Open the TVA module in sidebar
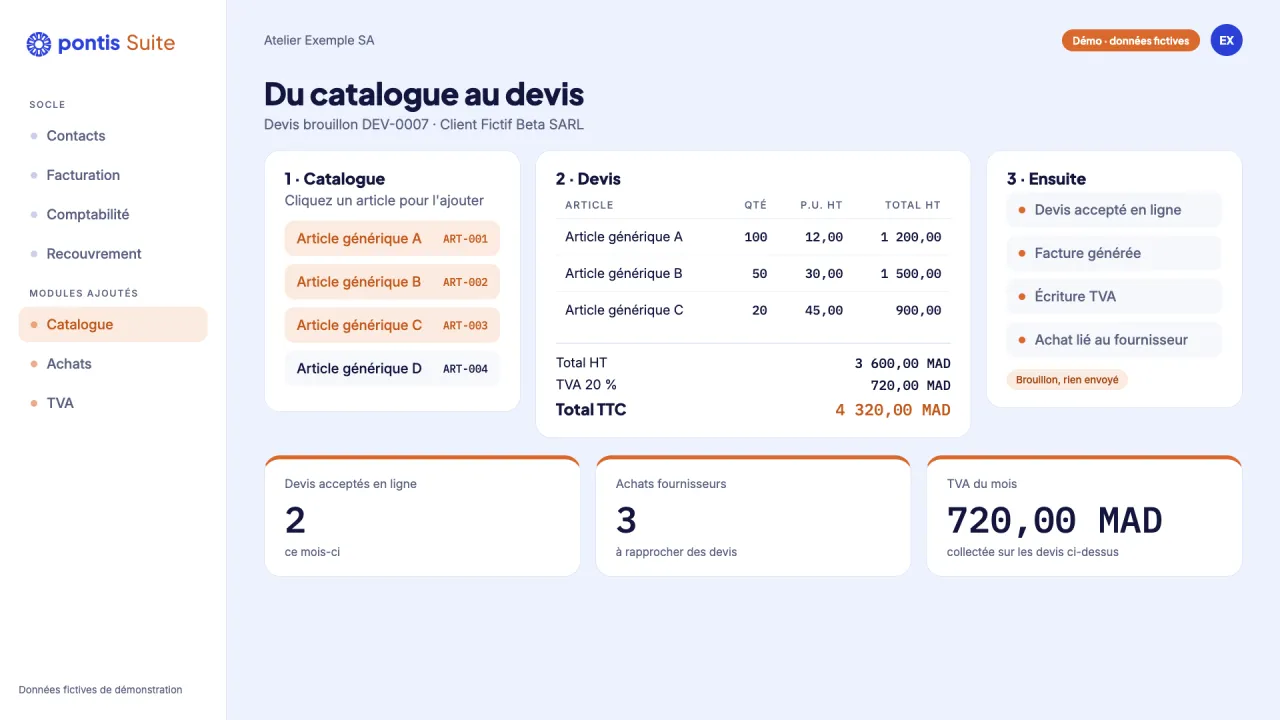 [113, 403]
